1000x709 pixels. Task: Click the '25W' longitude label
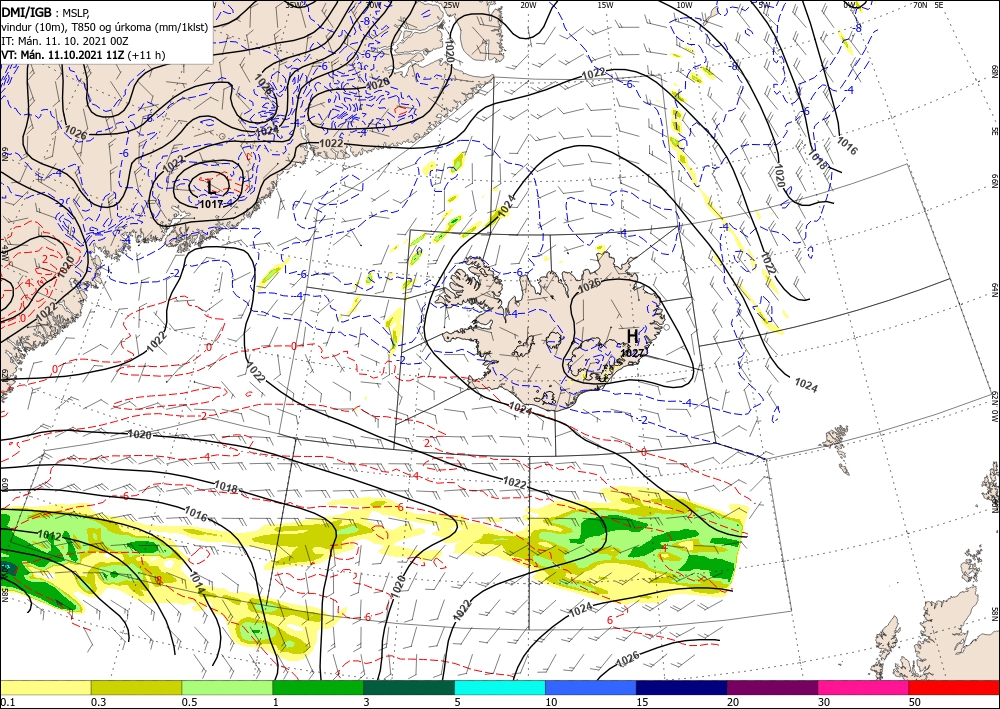click(451, 5)
